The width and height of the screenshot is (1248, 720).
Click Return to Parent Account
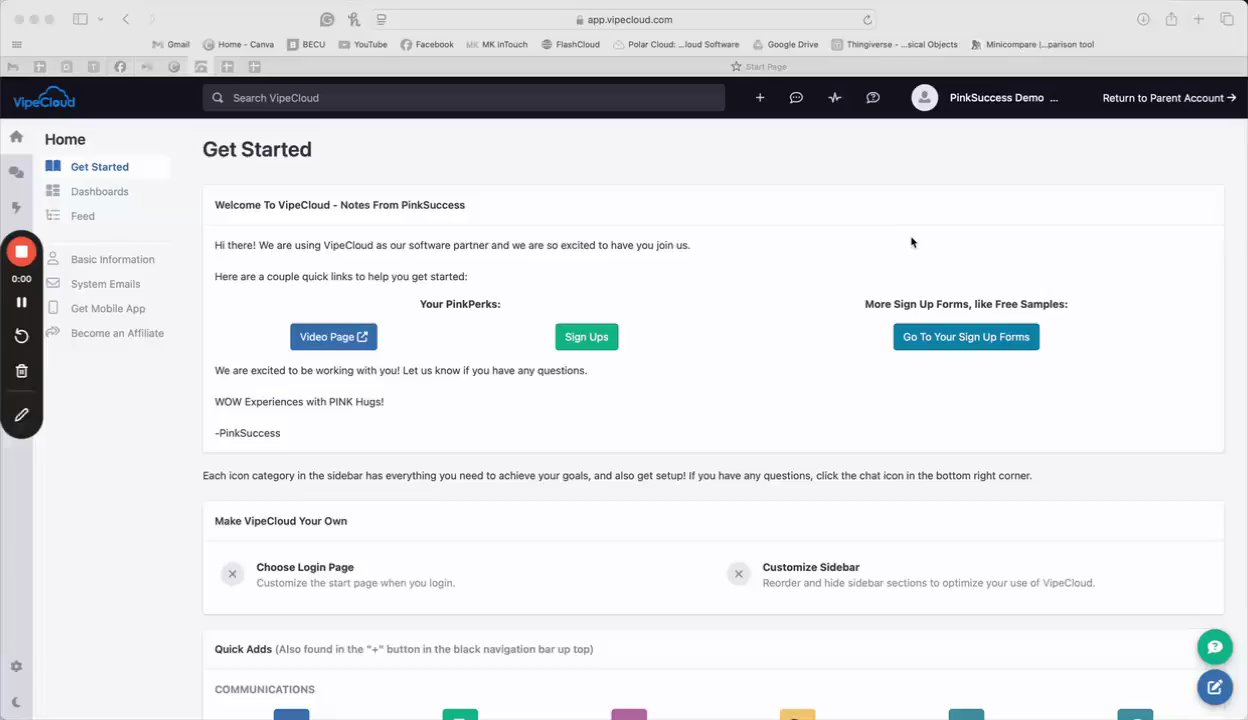(x=1169, y=98)
